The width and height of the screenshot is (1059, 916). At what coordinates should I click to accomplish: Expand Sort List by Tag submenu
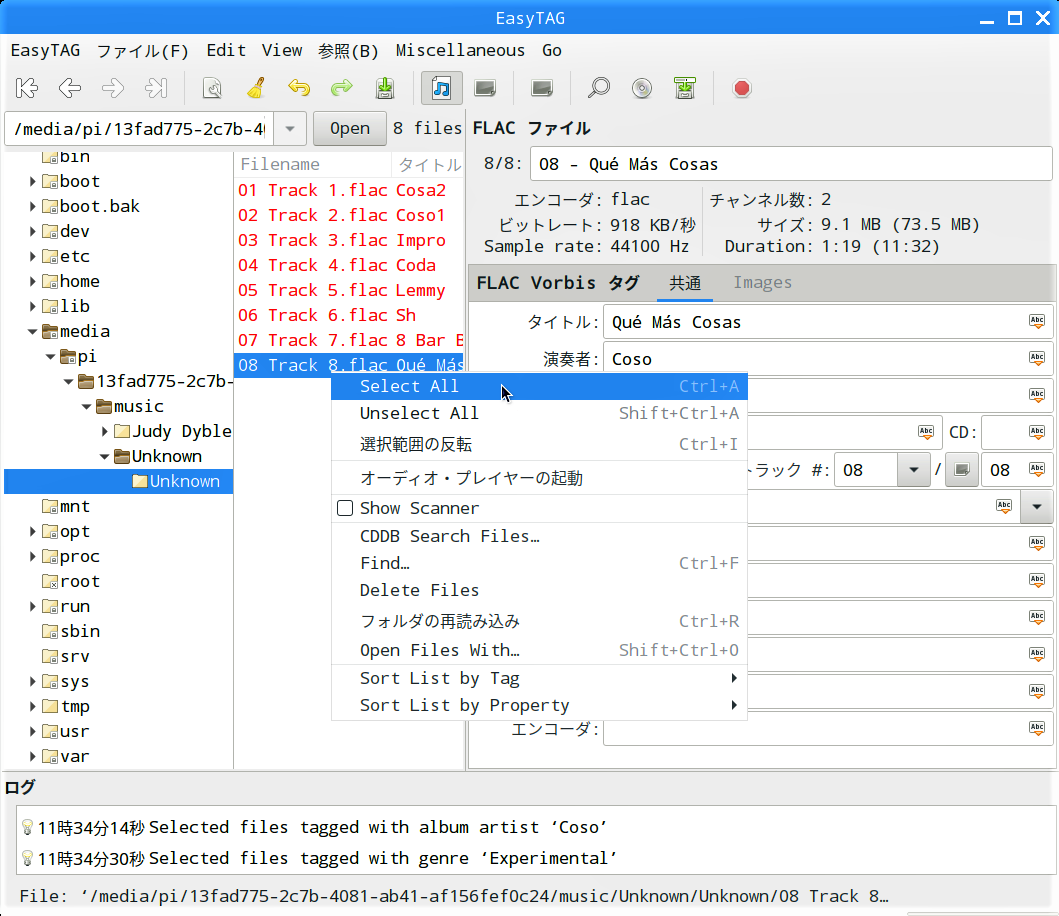539,678
